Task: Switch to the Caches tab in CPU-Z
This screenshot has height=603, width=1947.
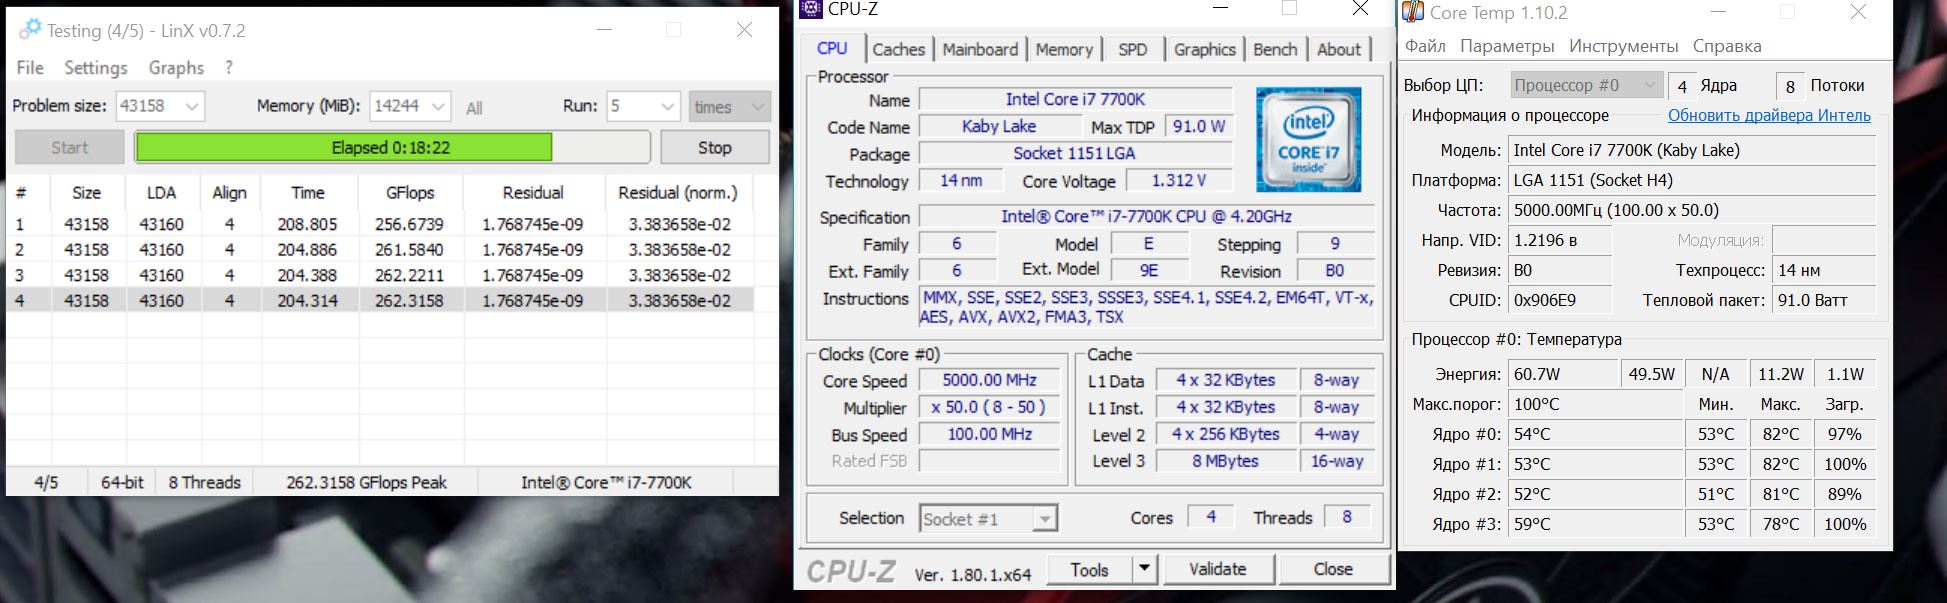Action: click(898, 49)
